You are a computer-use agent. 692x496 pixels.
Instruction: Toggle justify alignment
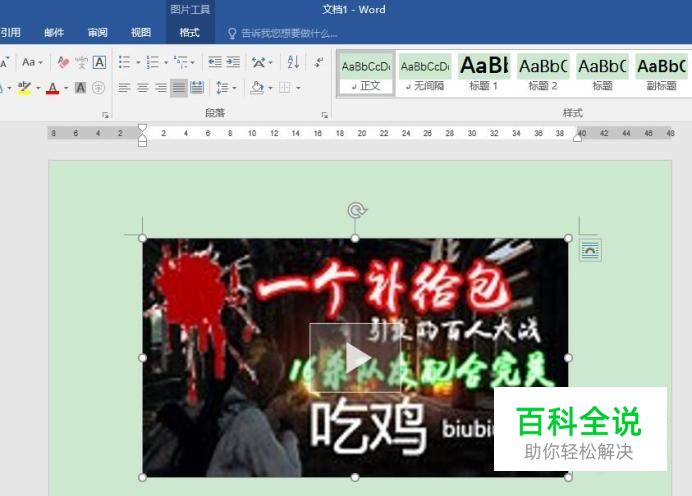pos(179,88)
